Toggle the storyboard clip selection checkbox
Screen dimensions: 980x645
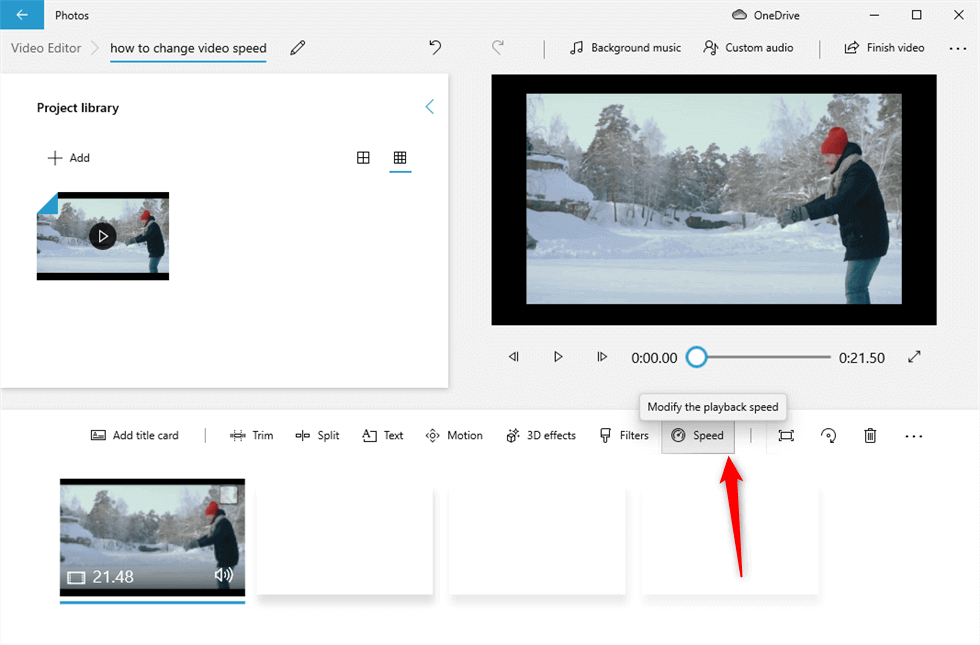tap(229, 495)
